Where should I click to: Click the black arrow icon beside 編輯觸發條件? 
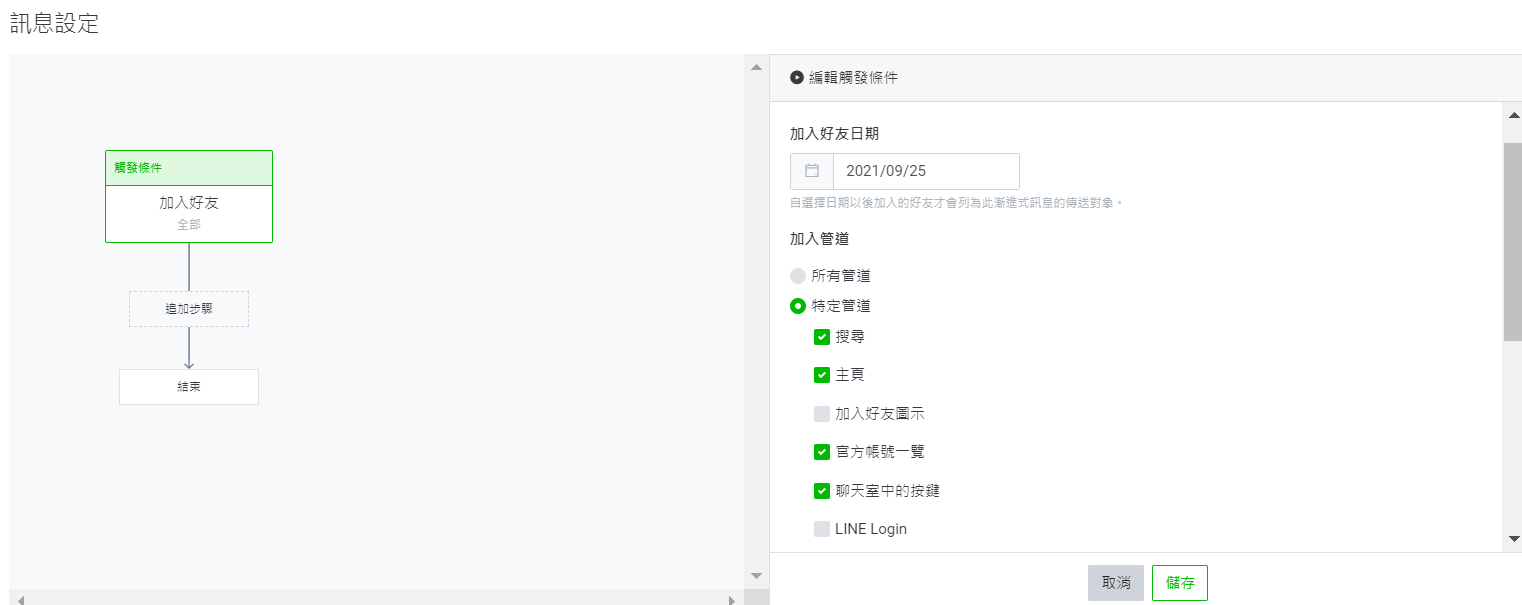pos(797,77)
